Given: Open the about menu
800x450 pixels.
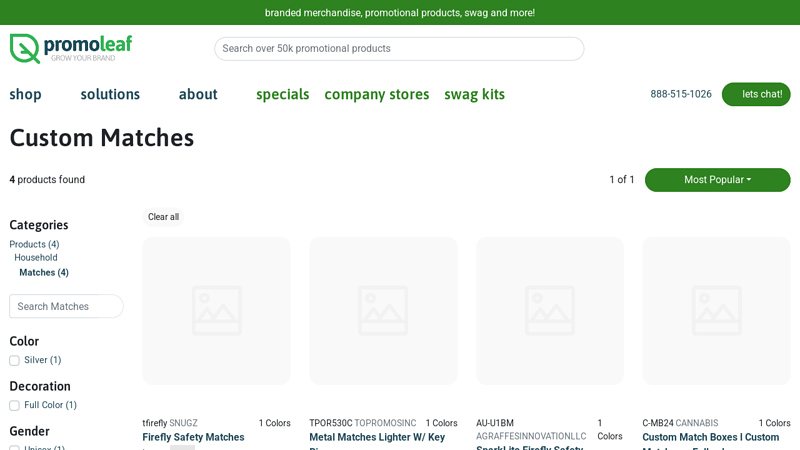Looking at the screenshot, I should click(198, 94).
